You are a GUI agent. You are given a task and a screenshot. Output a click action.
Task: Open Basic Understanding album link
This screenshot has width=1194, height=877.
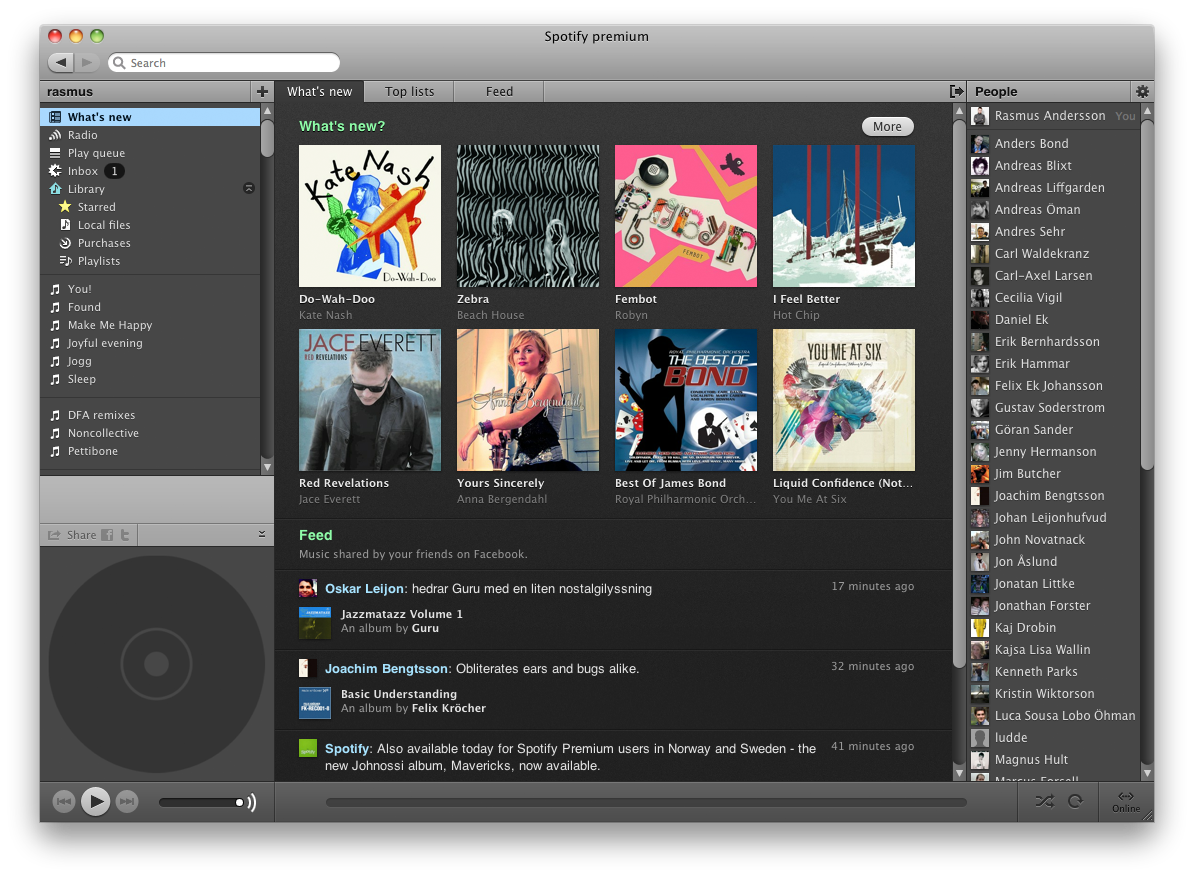[399, 694]
